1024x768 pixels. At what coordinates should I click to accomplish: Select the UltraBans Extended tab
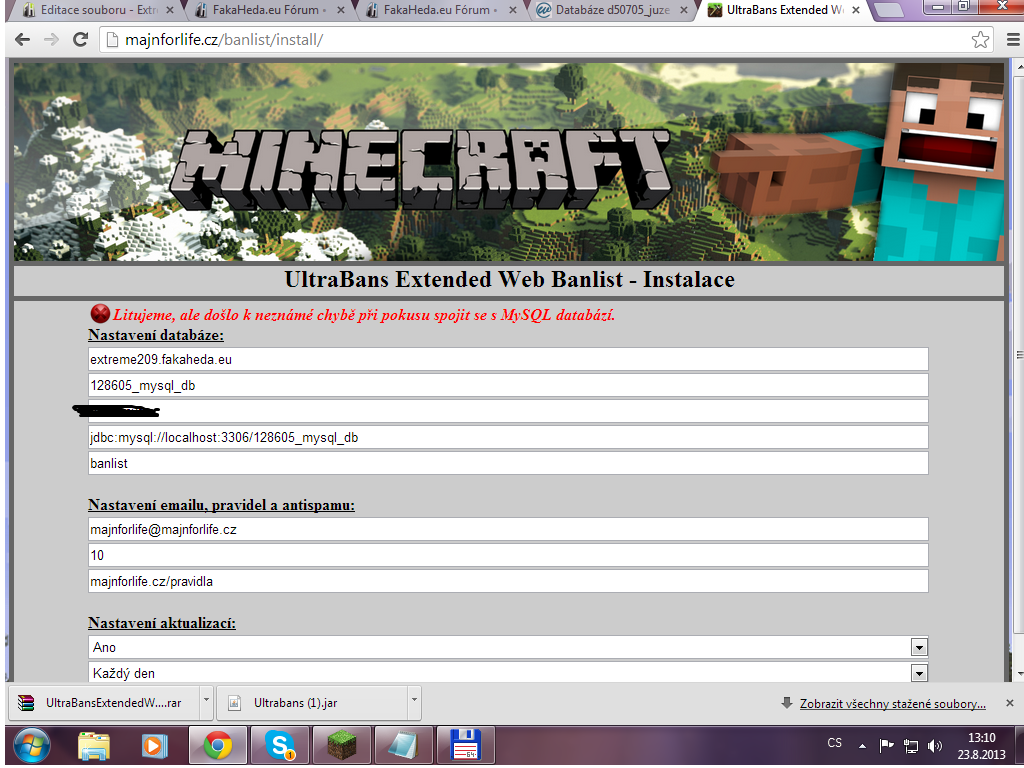pyautogui.click(x=785, y=10)
